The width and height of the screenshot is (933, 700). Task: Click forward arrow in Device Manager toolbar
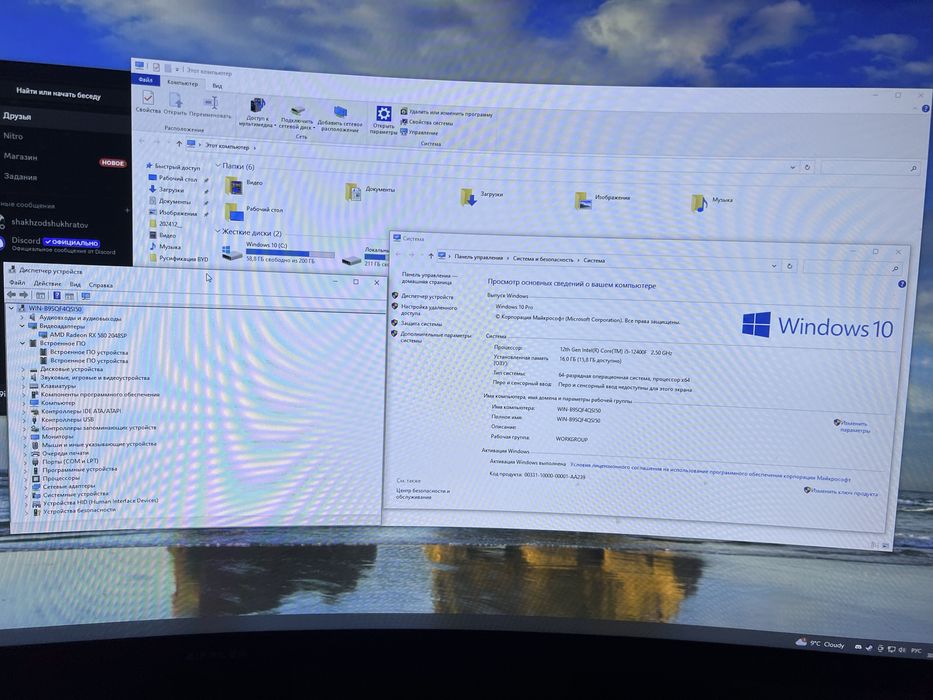pyautogui.click(x=23, y=295)
